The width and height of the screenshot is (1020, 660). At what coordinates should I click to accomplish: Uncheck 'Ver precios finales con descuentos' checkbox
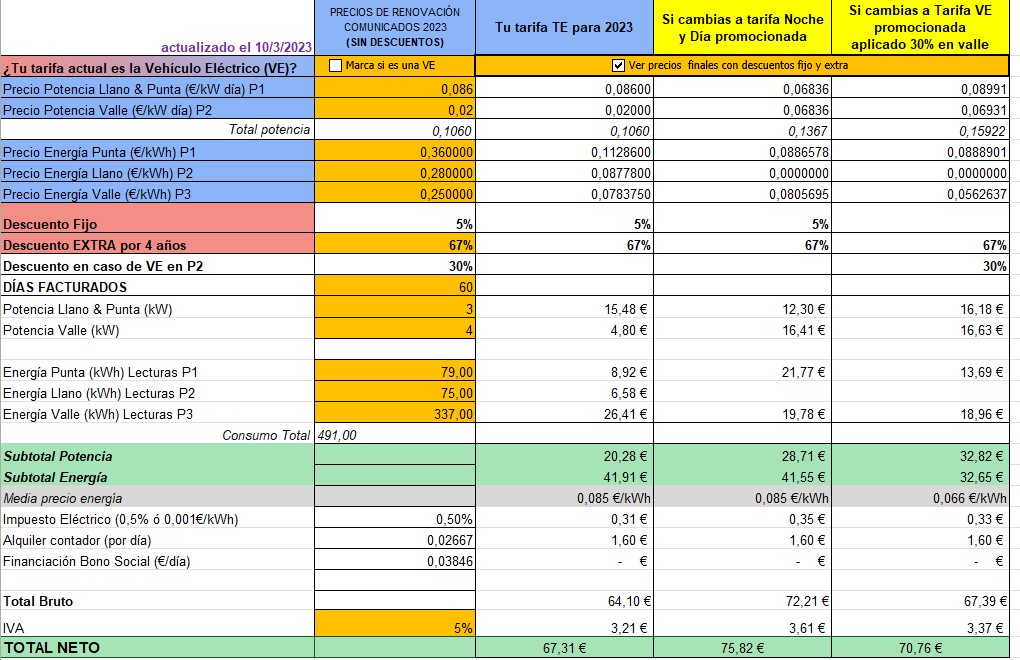click(x=619, y=65)
